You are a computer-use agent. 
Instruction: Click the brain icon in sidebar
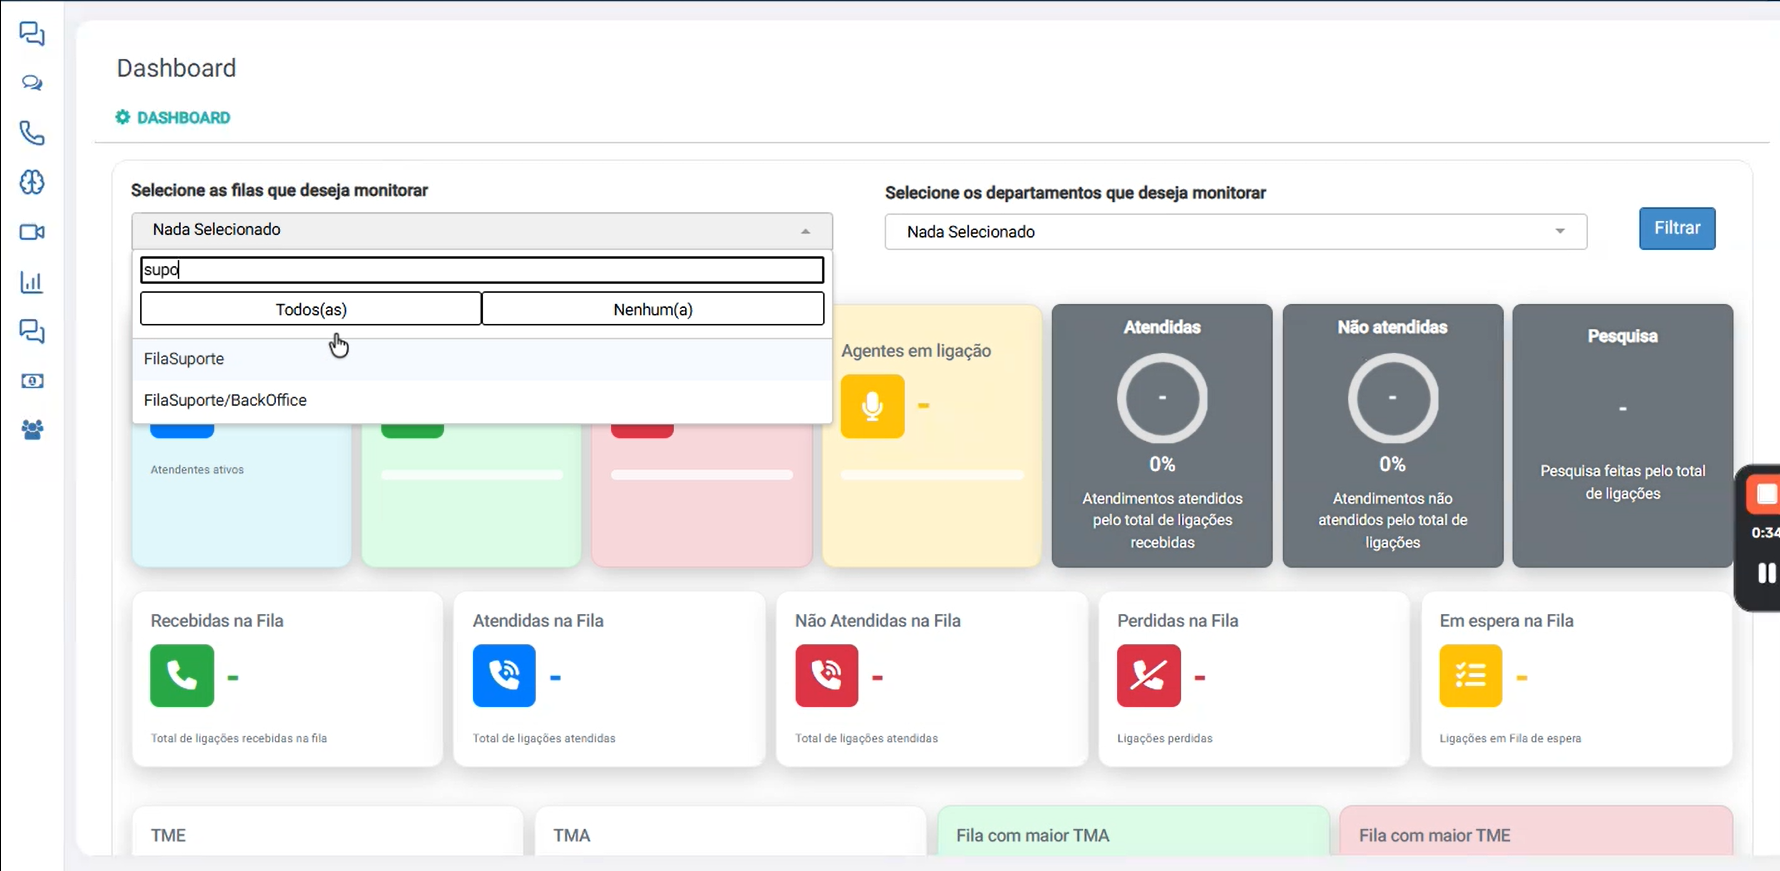coord(32,182)
